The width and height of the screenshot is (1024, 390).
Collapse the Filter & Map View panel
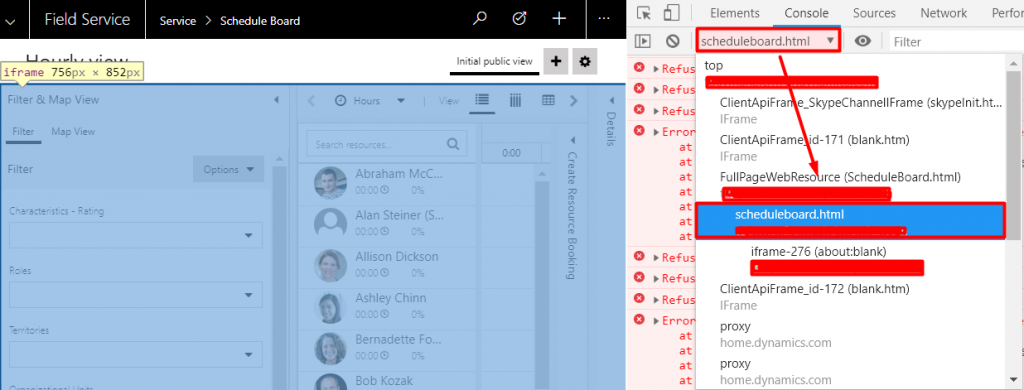(276, 100)
